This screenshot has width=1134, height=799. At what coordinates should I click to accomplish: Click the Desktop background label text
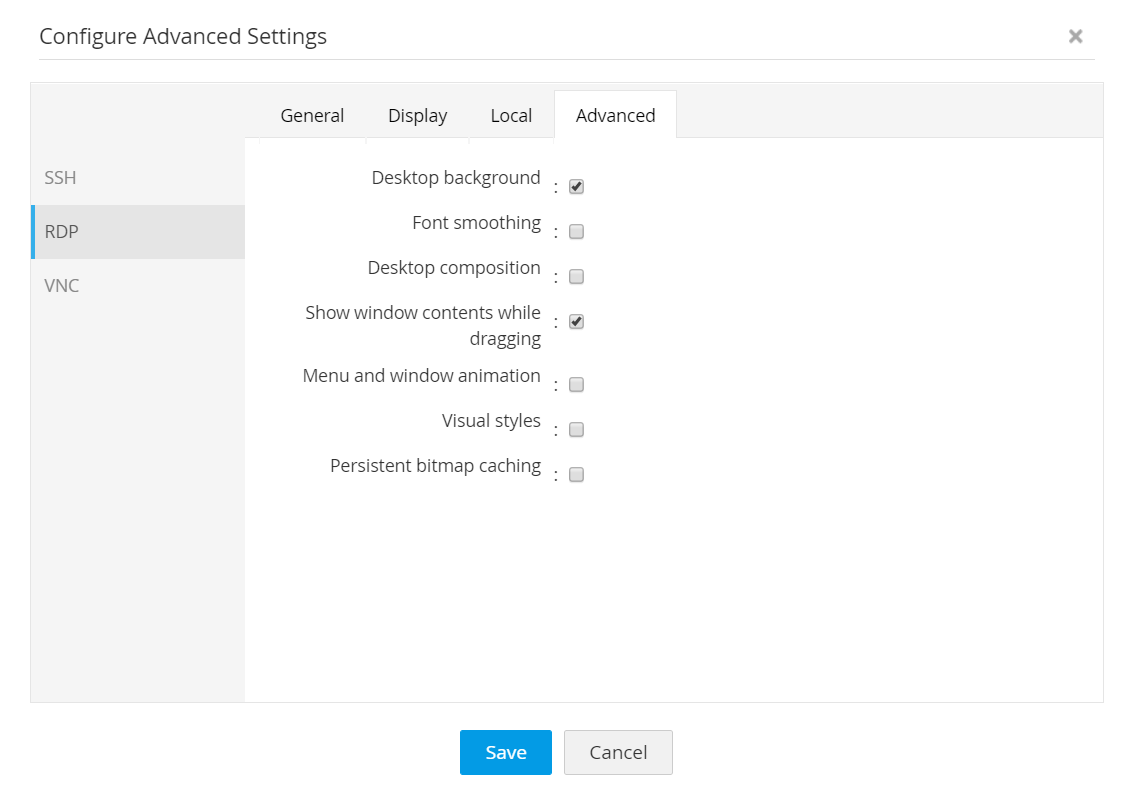point(456,178)
